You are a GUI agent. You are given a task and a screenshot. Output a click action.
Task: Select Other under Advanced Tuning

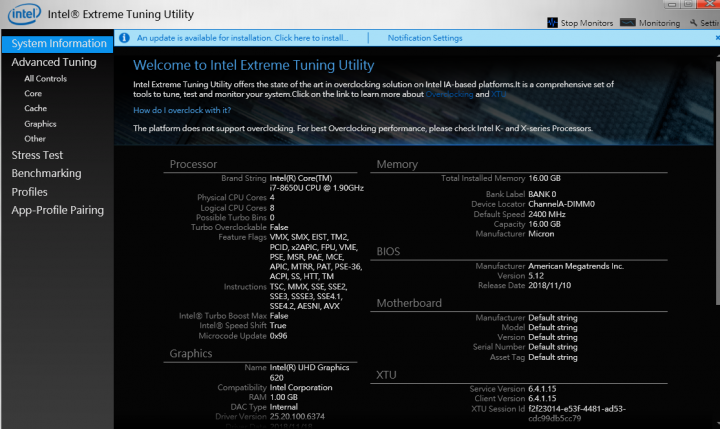pos(35,138)
